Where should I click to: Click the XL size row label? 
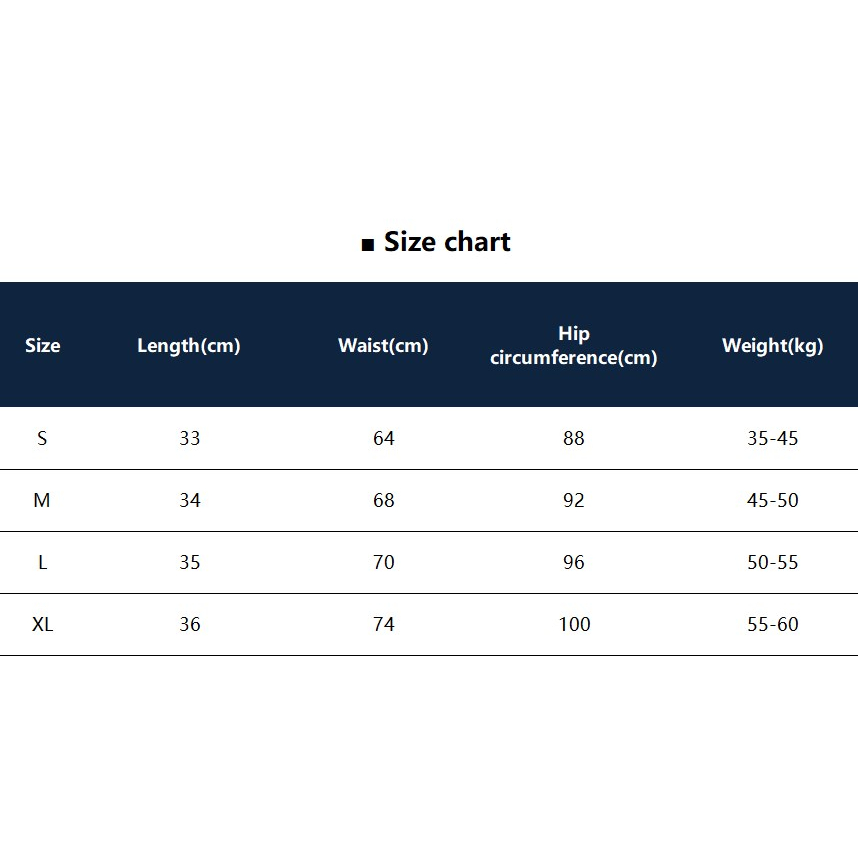(42, 624)
